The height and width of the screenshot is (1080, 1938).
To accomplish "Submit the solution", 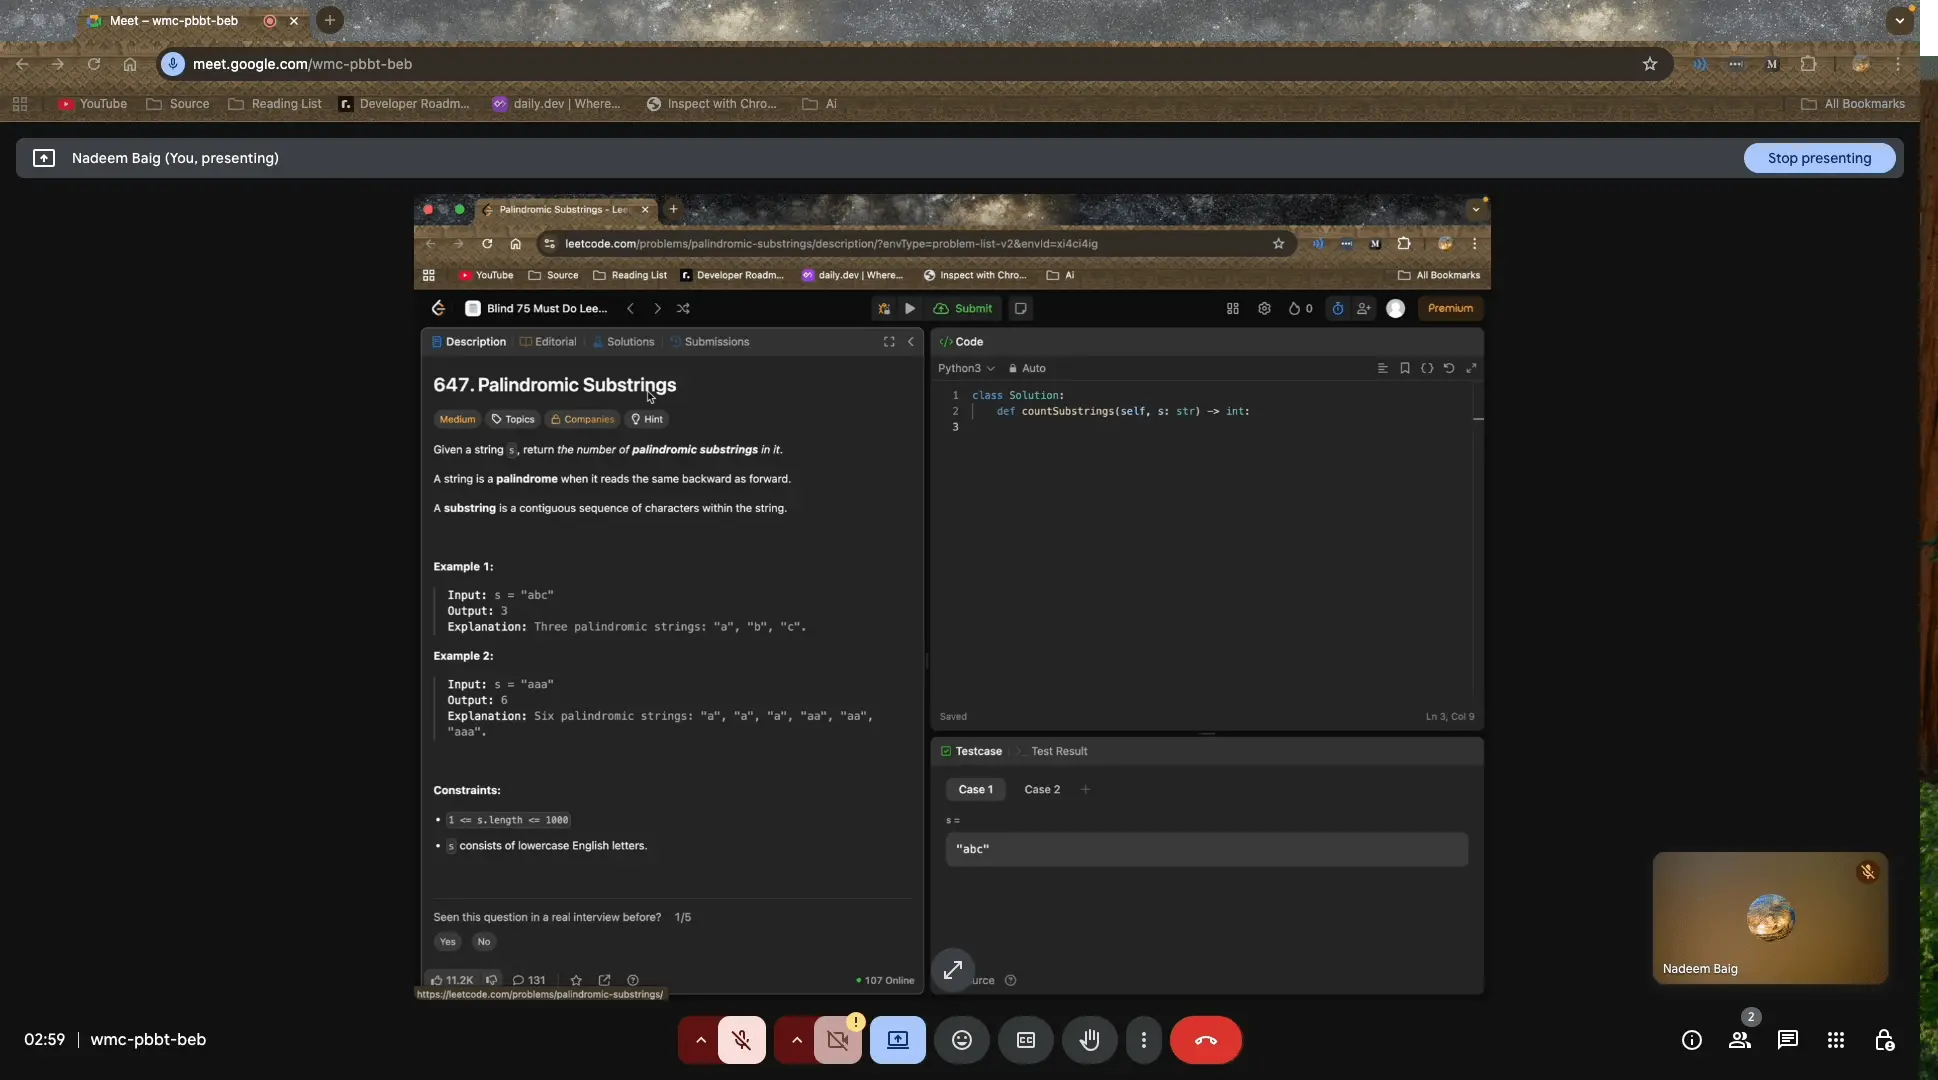I will coord(963,309).
